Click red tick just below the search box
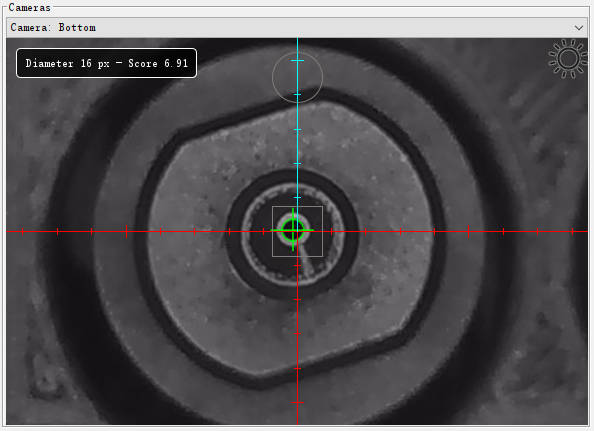 297,265
